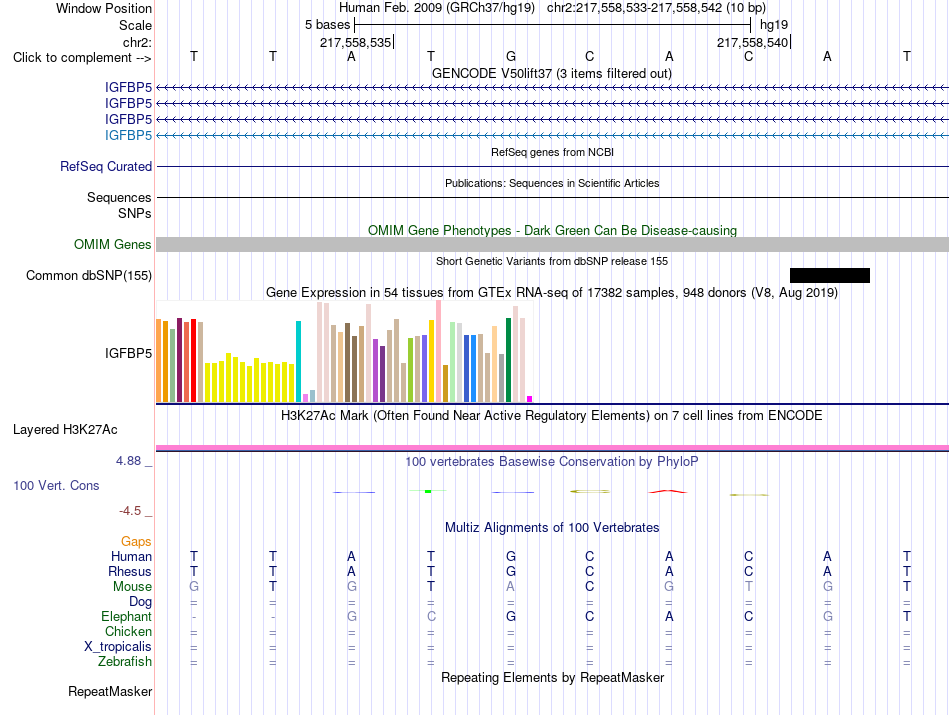Viewport: 950px width, 715px height.
Task: Click the Window Position track label
Action: click(104, 8)
